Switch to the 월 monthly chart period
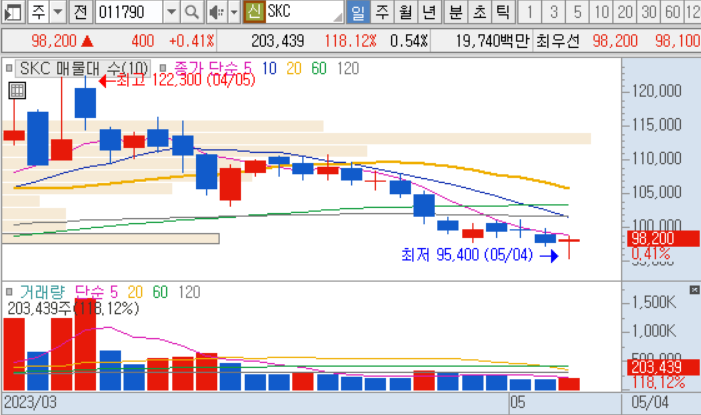Viewport: 701px width, 415px height. [x=405, y=12]
